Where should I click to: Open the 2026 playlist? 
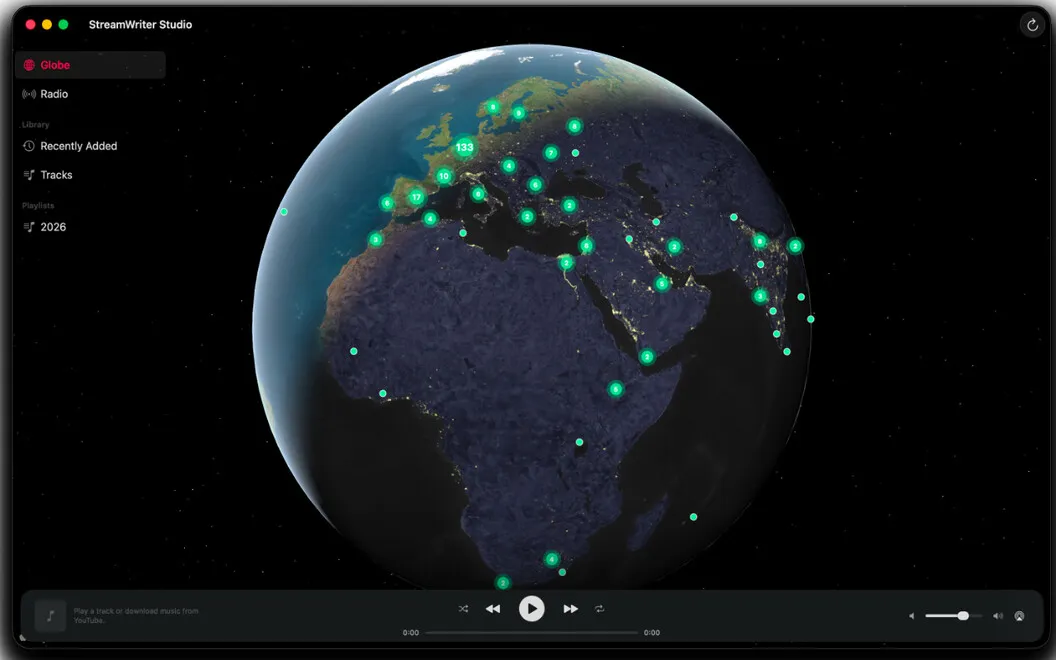[x=90, y=227]
